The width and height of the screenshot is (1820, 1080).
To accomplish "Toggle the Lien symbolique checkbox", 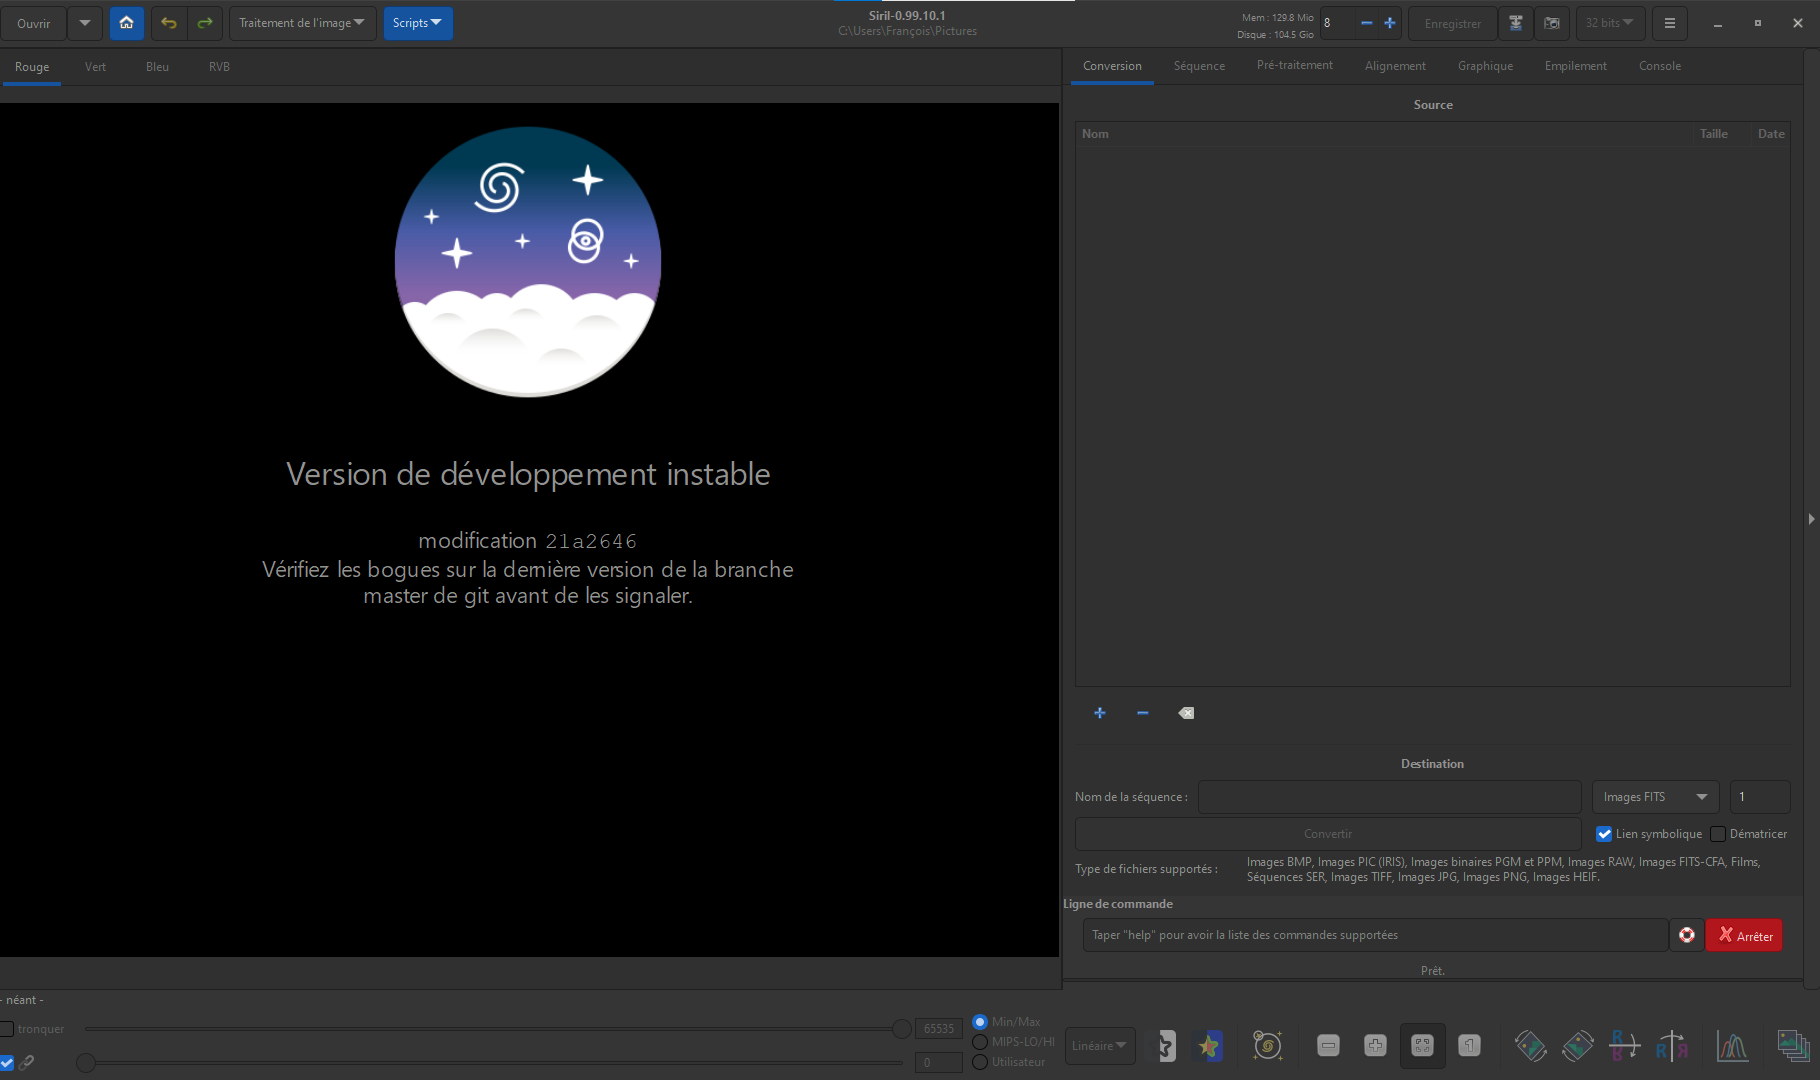I will (1604, 834).
